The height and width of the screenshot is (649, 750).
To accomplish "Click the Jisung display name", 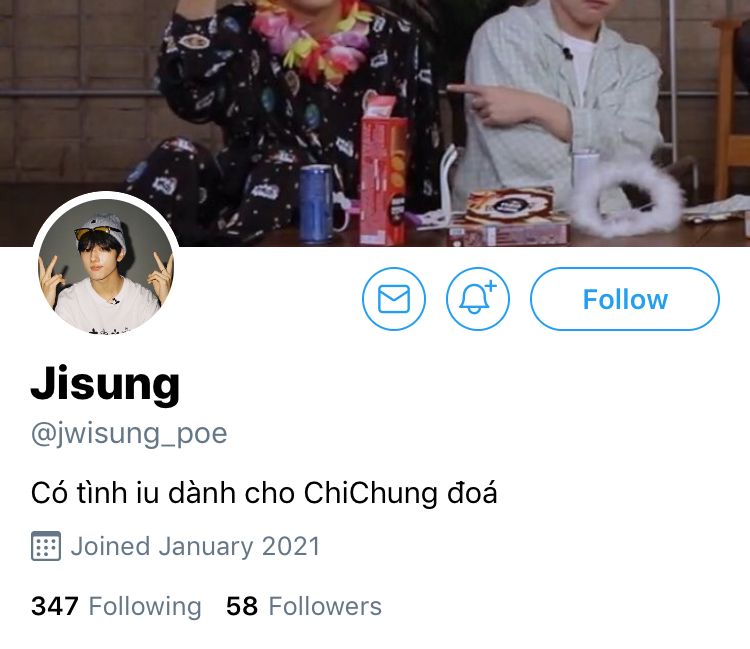I will pyautogui.click(x=105, y=385).
